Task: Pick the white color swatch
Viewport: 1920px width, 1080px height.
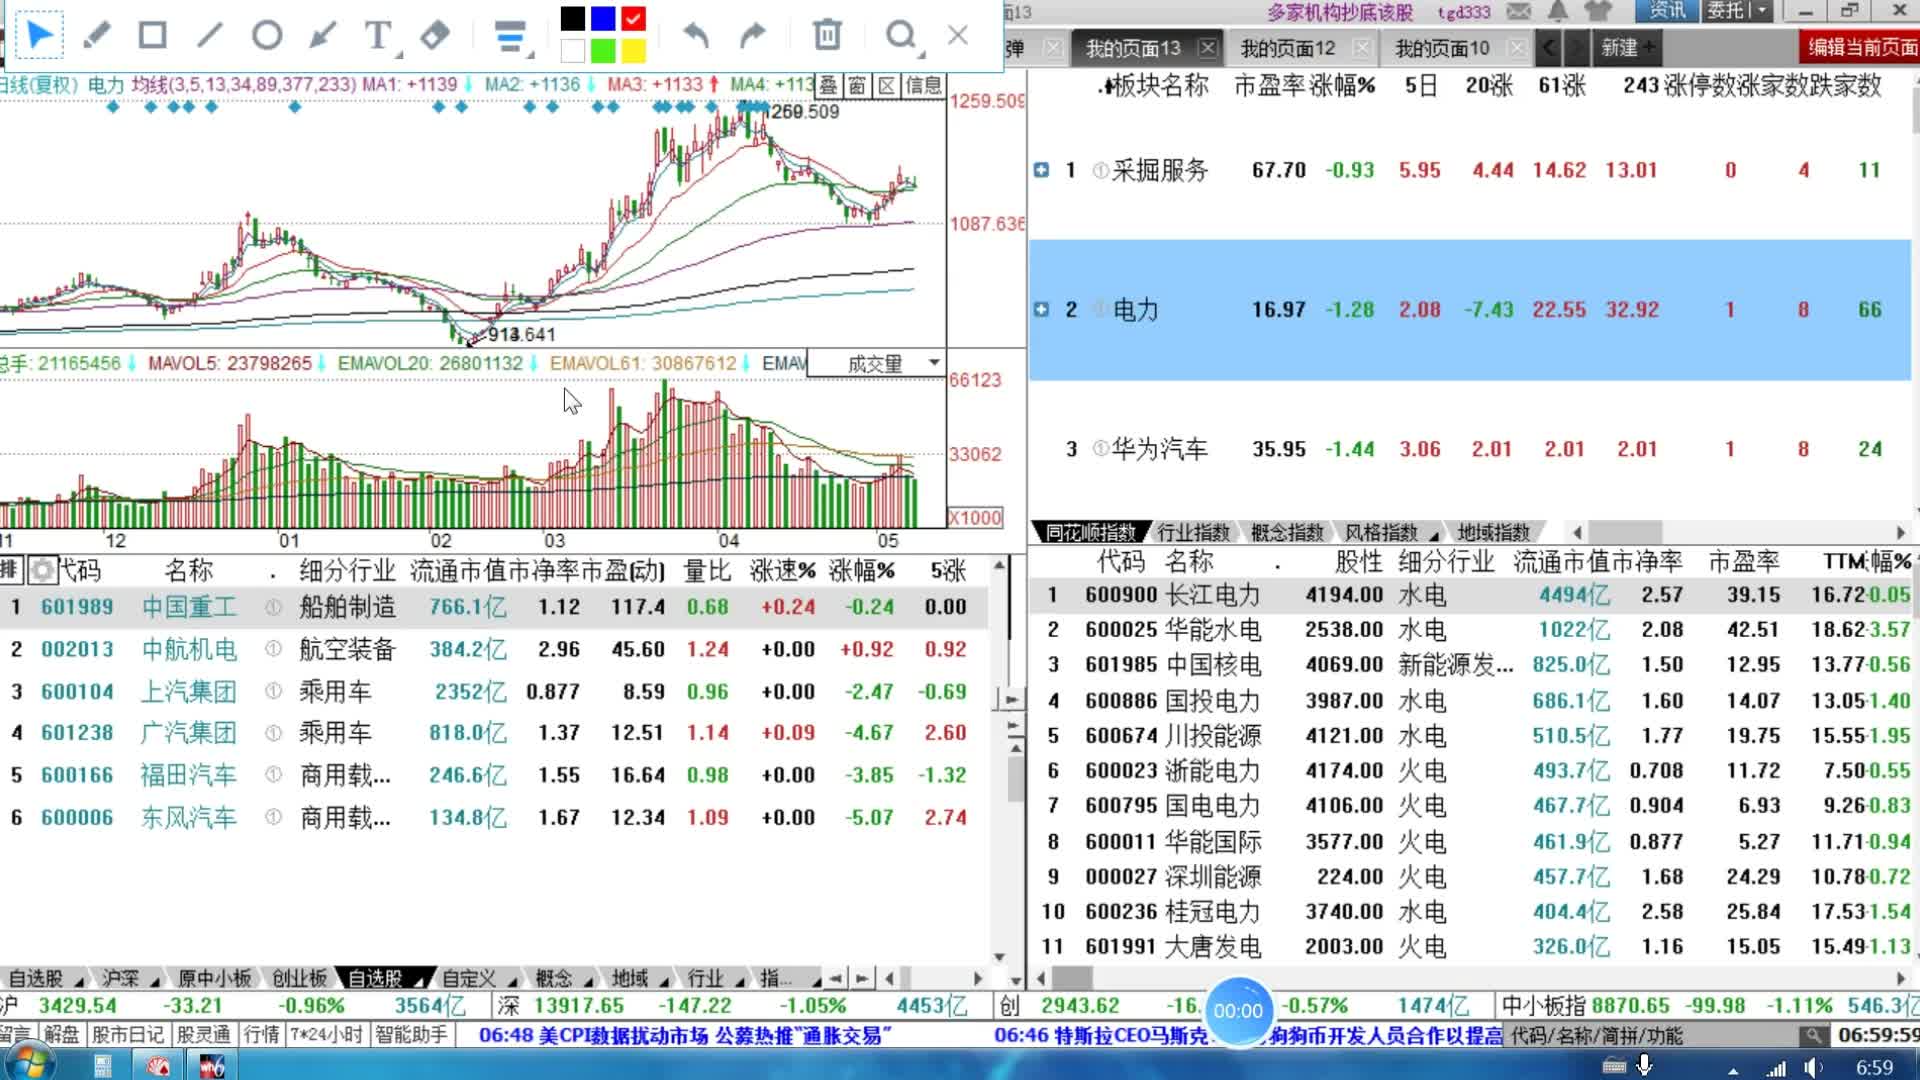Action: pos(573,50)
